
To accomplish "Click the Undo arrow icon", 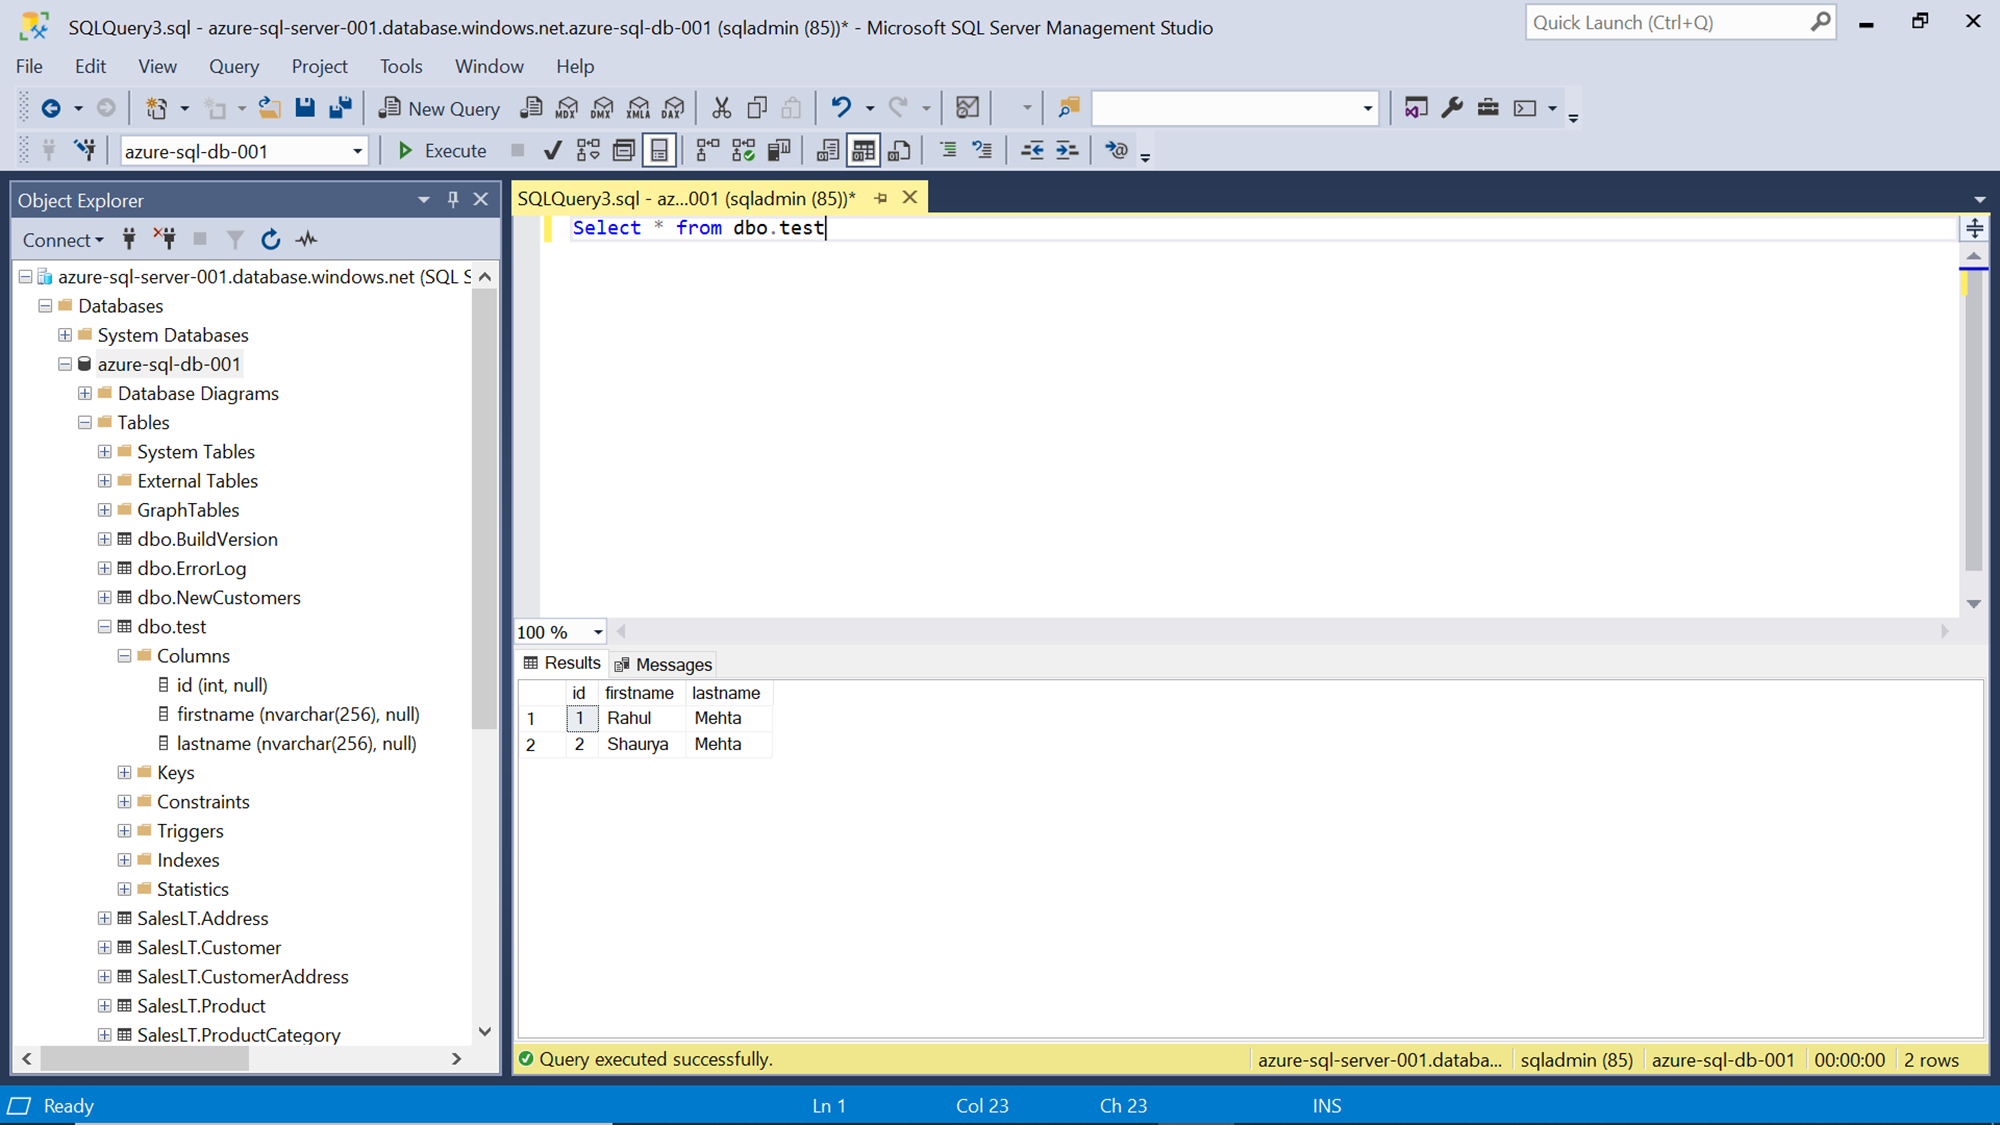I will [841, 108].
